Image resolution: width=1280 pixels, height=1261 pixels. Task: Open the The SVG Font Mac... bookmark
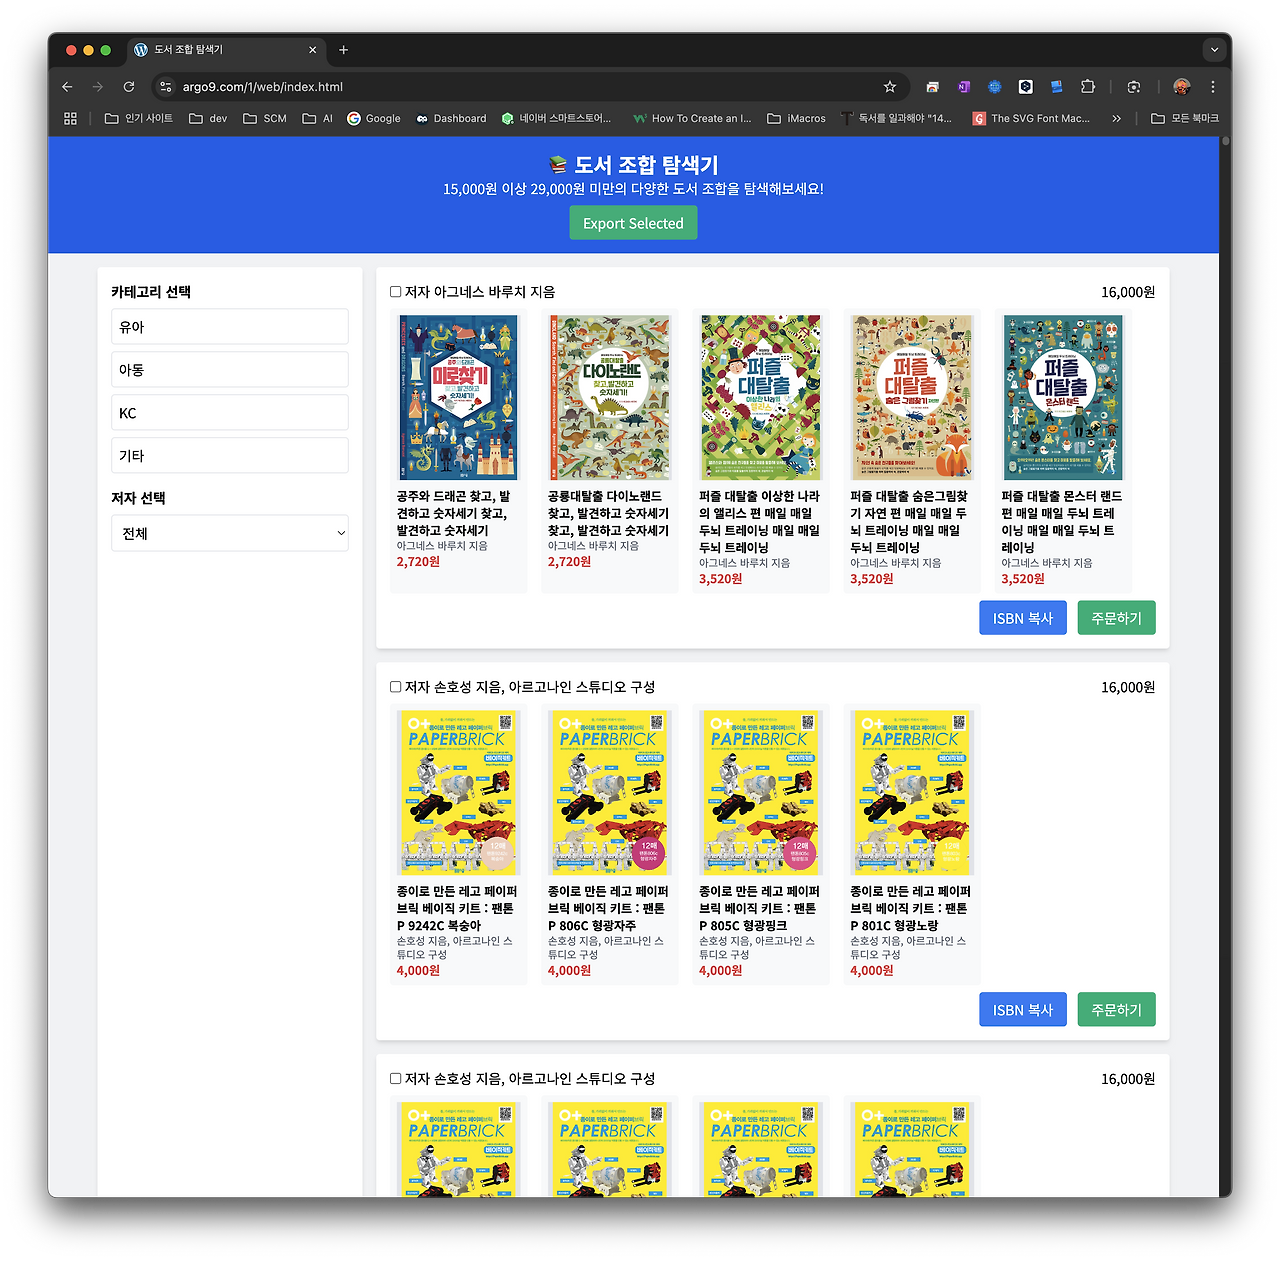click(x=1032, y=118)
